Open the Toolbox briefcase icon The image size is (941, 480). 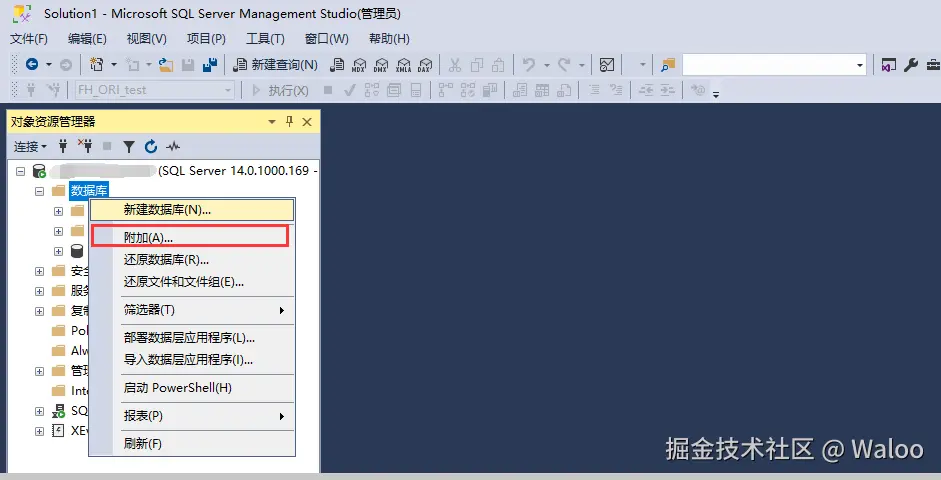coord(933,64)
